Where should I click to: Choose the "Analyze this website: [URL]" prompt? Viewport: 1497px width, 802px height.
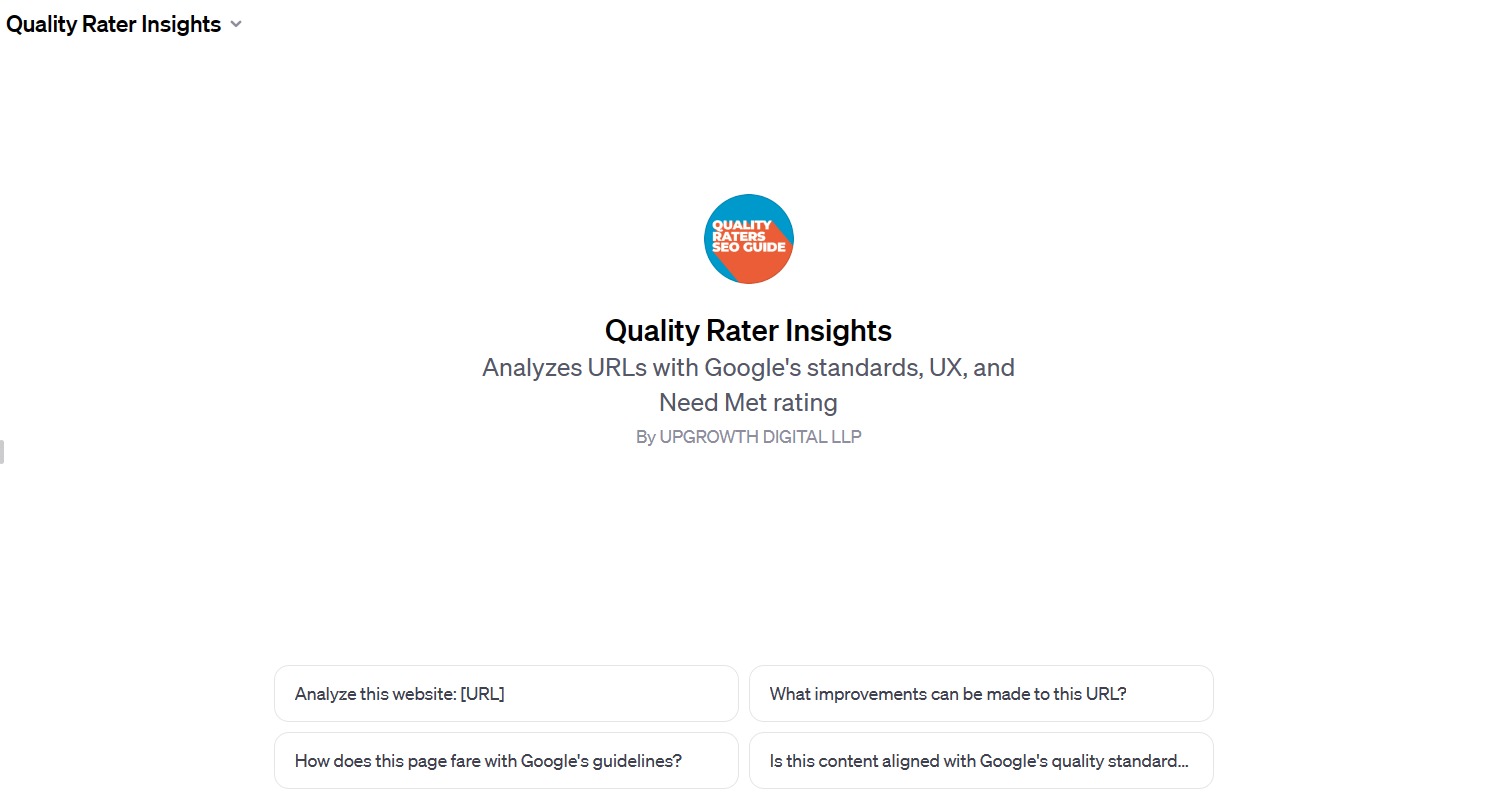[506, 694]
